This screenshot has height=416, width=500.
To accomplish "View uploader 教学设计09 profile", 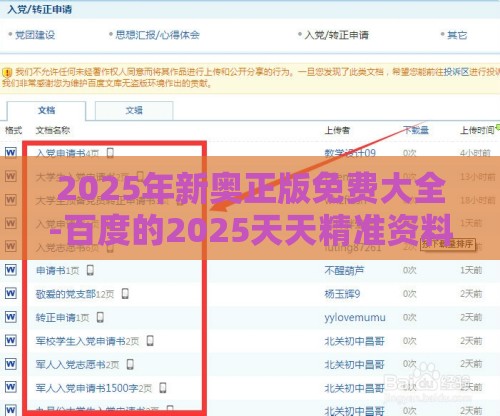I will (350, 153).
